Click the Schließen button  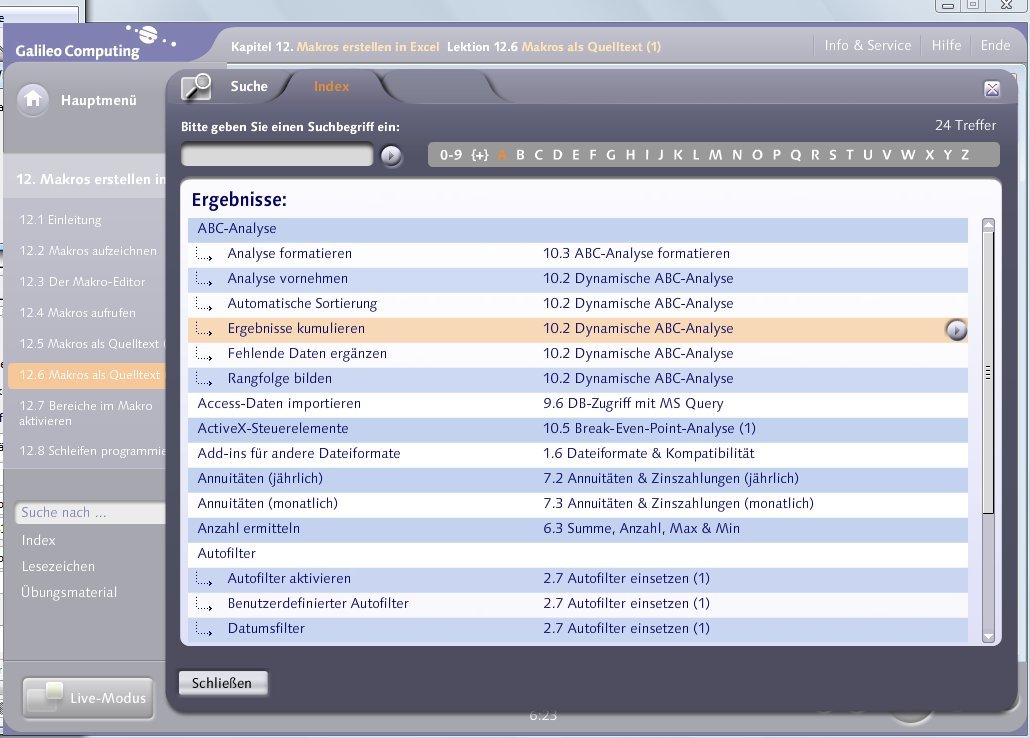point(222,683)
